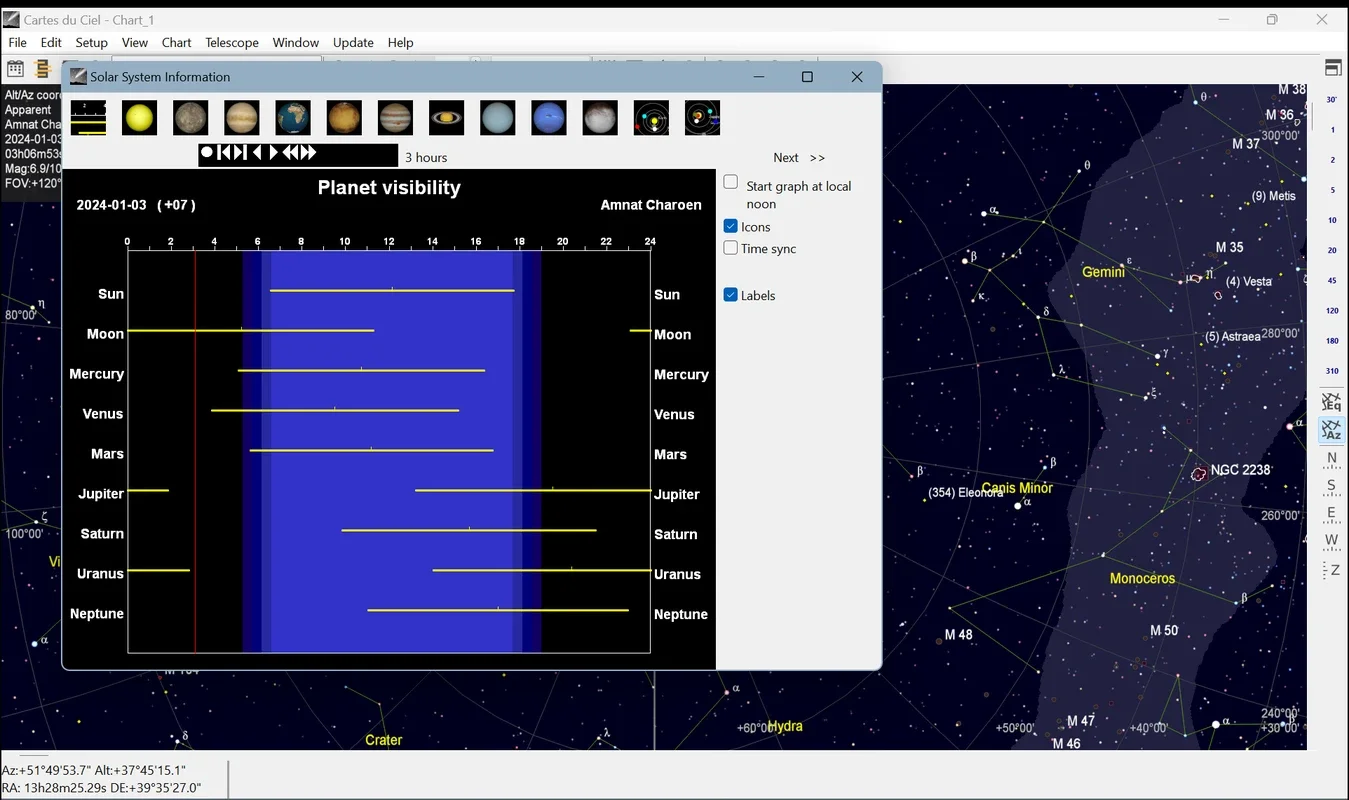Point the chart to West (W)
The image size is (1349, 800).
(1332, 541)
